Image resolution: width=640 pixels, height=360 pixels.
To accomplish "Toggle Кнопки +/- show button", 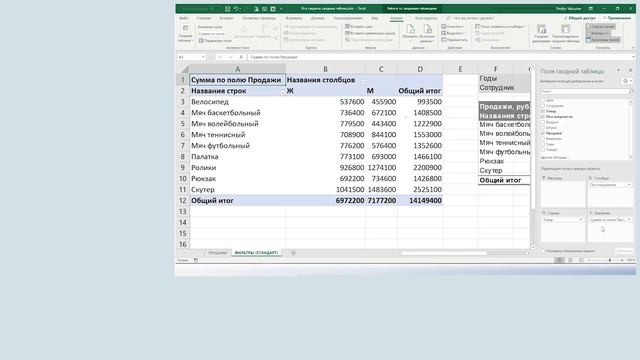I will (598, 33).
